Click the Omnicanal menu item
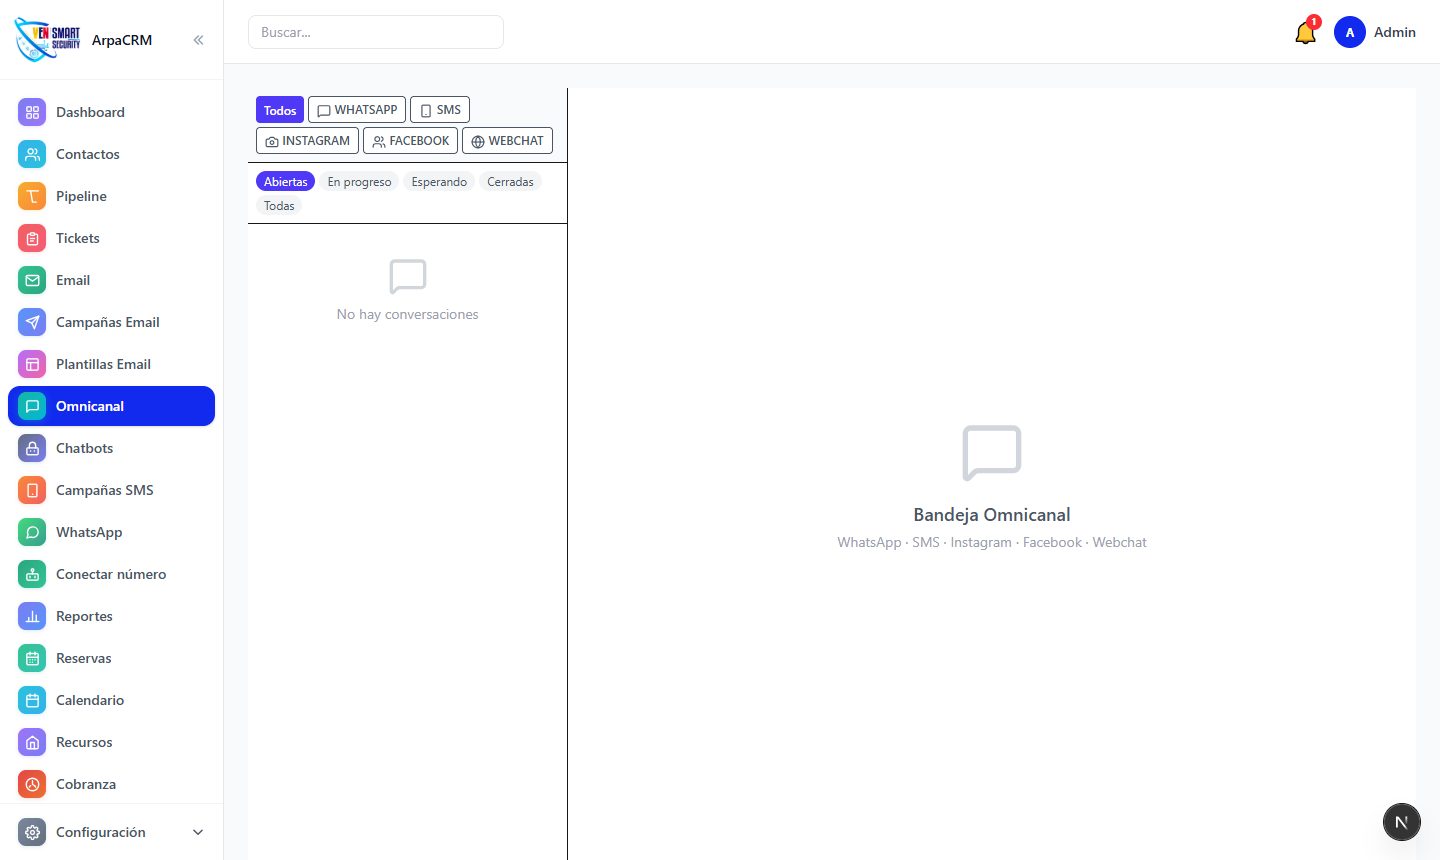Image resolution: width=1440 pixels, height=860 pixels. 111,406
